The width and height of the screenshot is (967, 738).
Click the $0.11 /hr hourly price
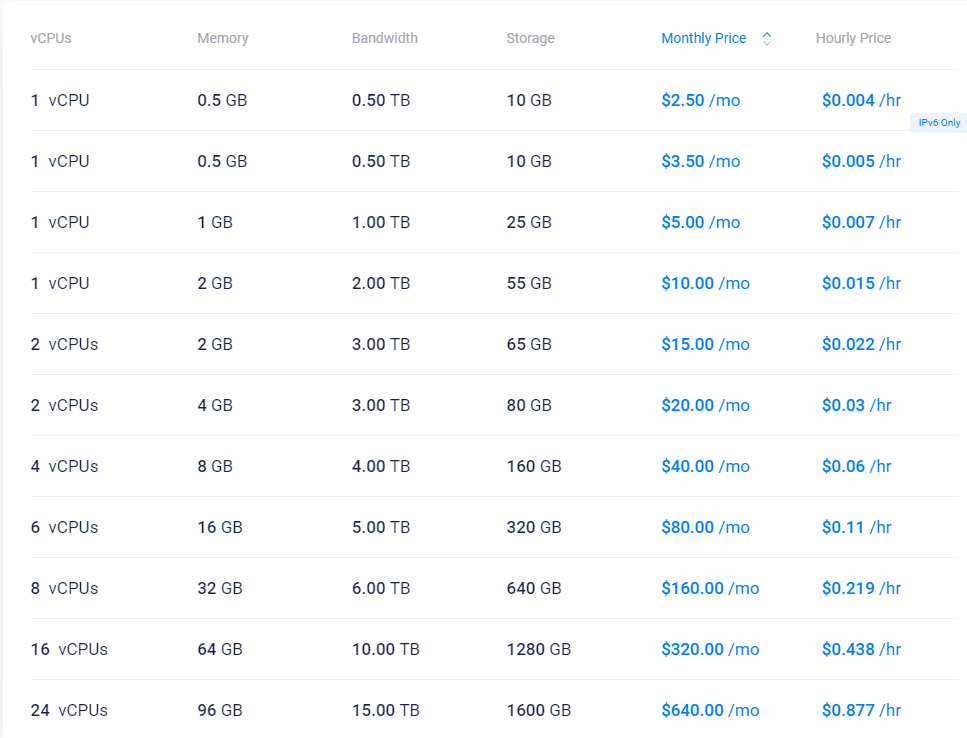click(x=856, y=527)
